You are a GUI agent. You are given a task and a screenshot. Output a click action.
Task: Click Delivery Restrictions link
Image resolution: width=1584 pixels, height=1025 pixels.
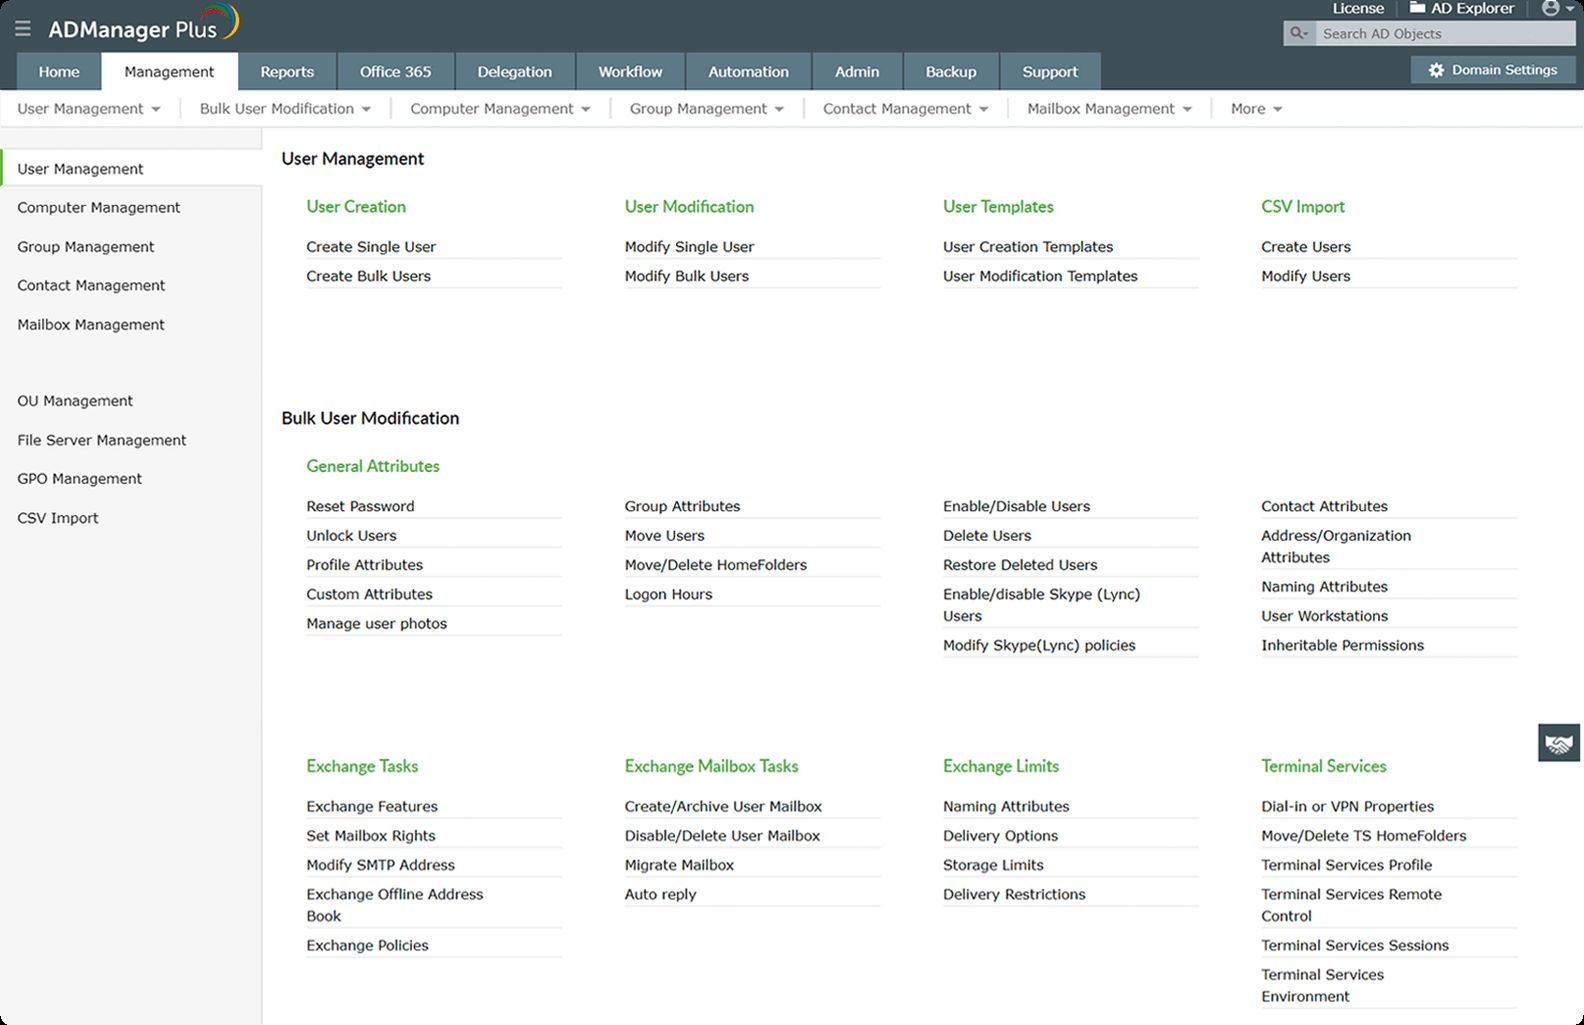(1014, 895)
